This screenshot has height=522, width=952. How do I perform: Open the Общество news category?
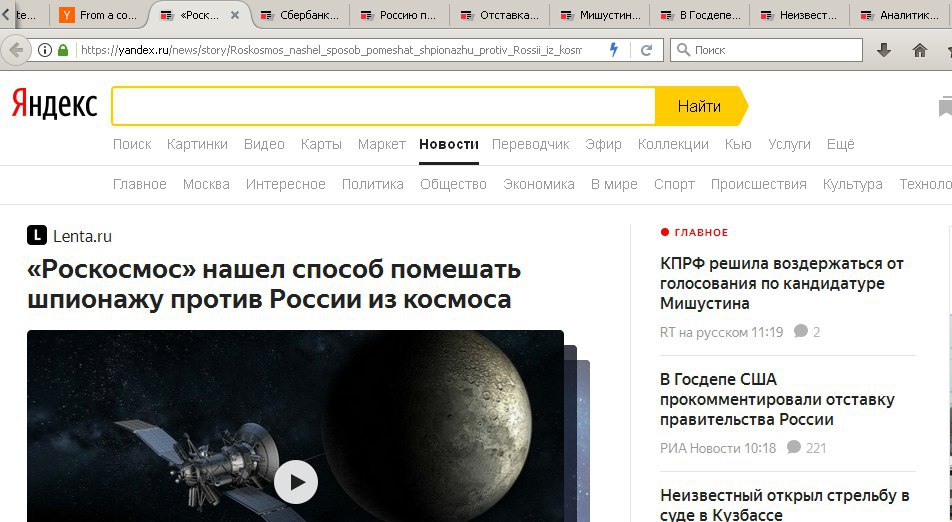coord(454,185)
